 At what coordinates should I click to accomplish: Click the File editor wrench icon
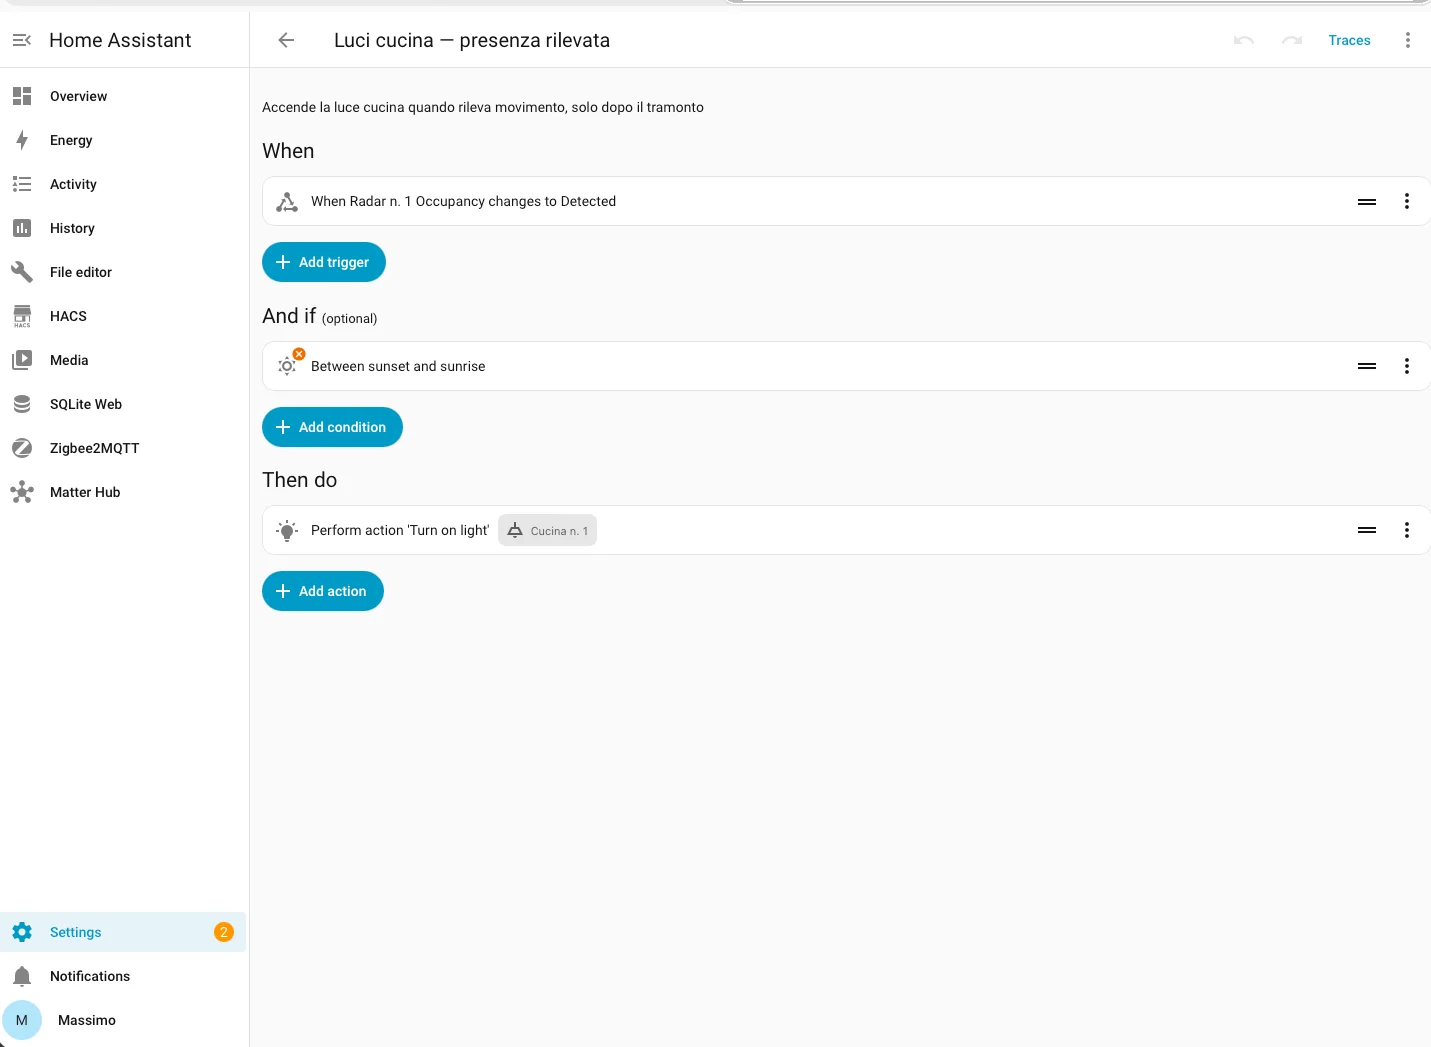[x=22, y=272]
